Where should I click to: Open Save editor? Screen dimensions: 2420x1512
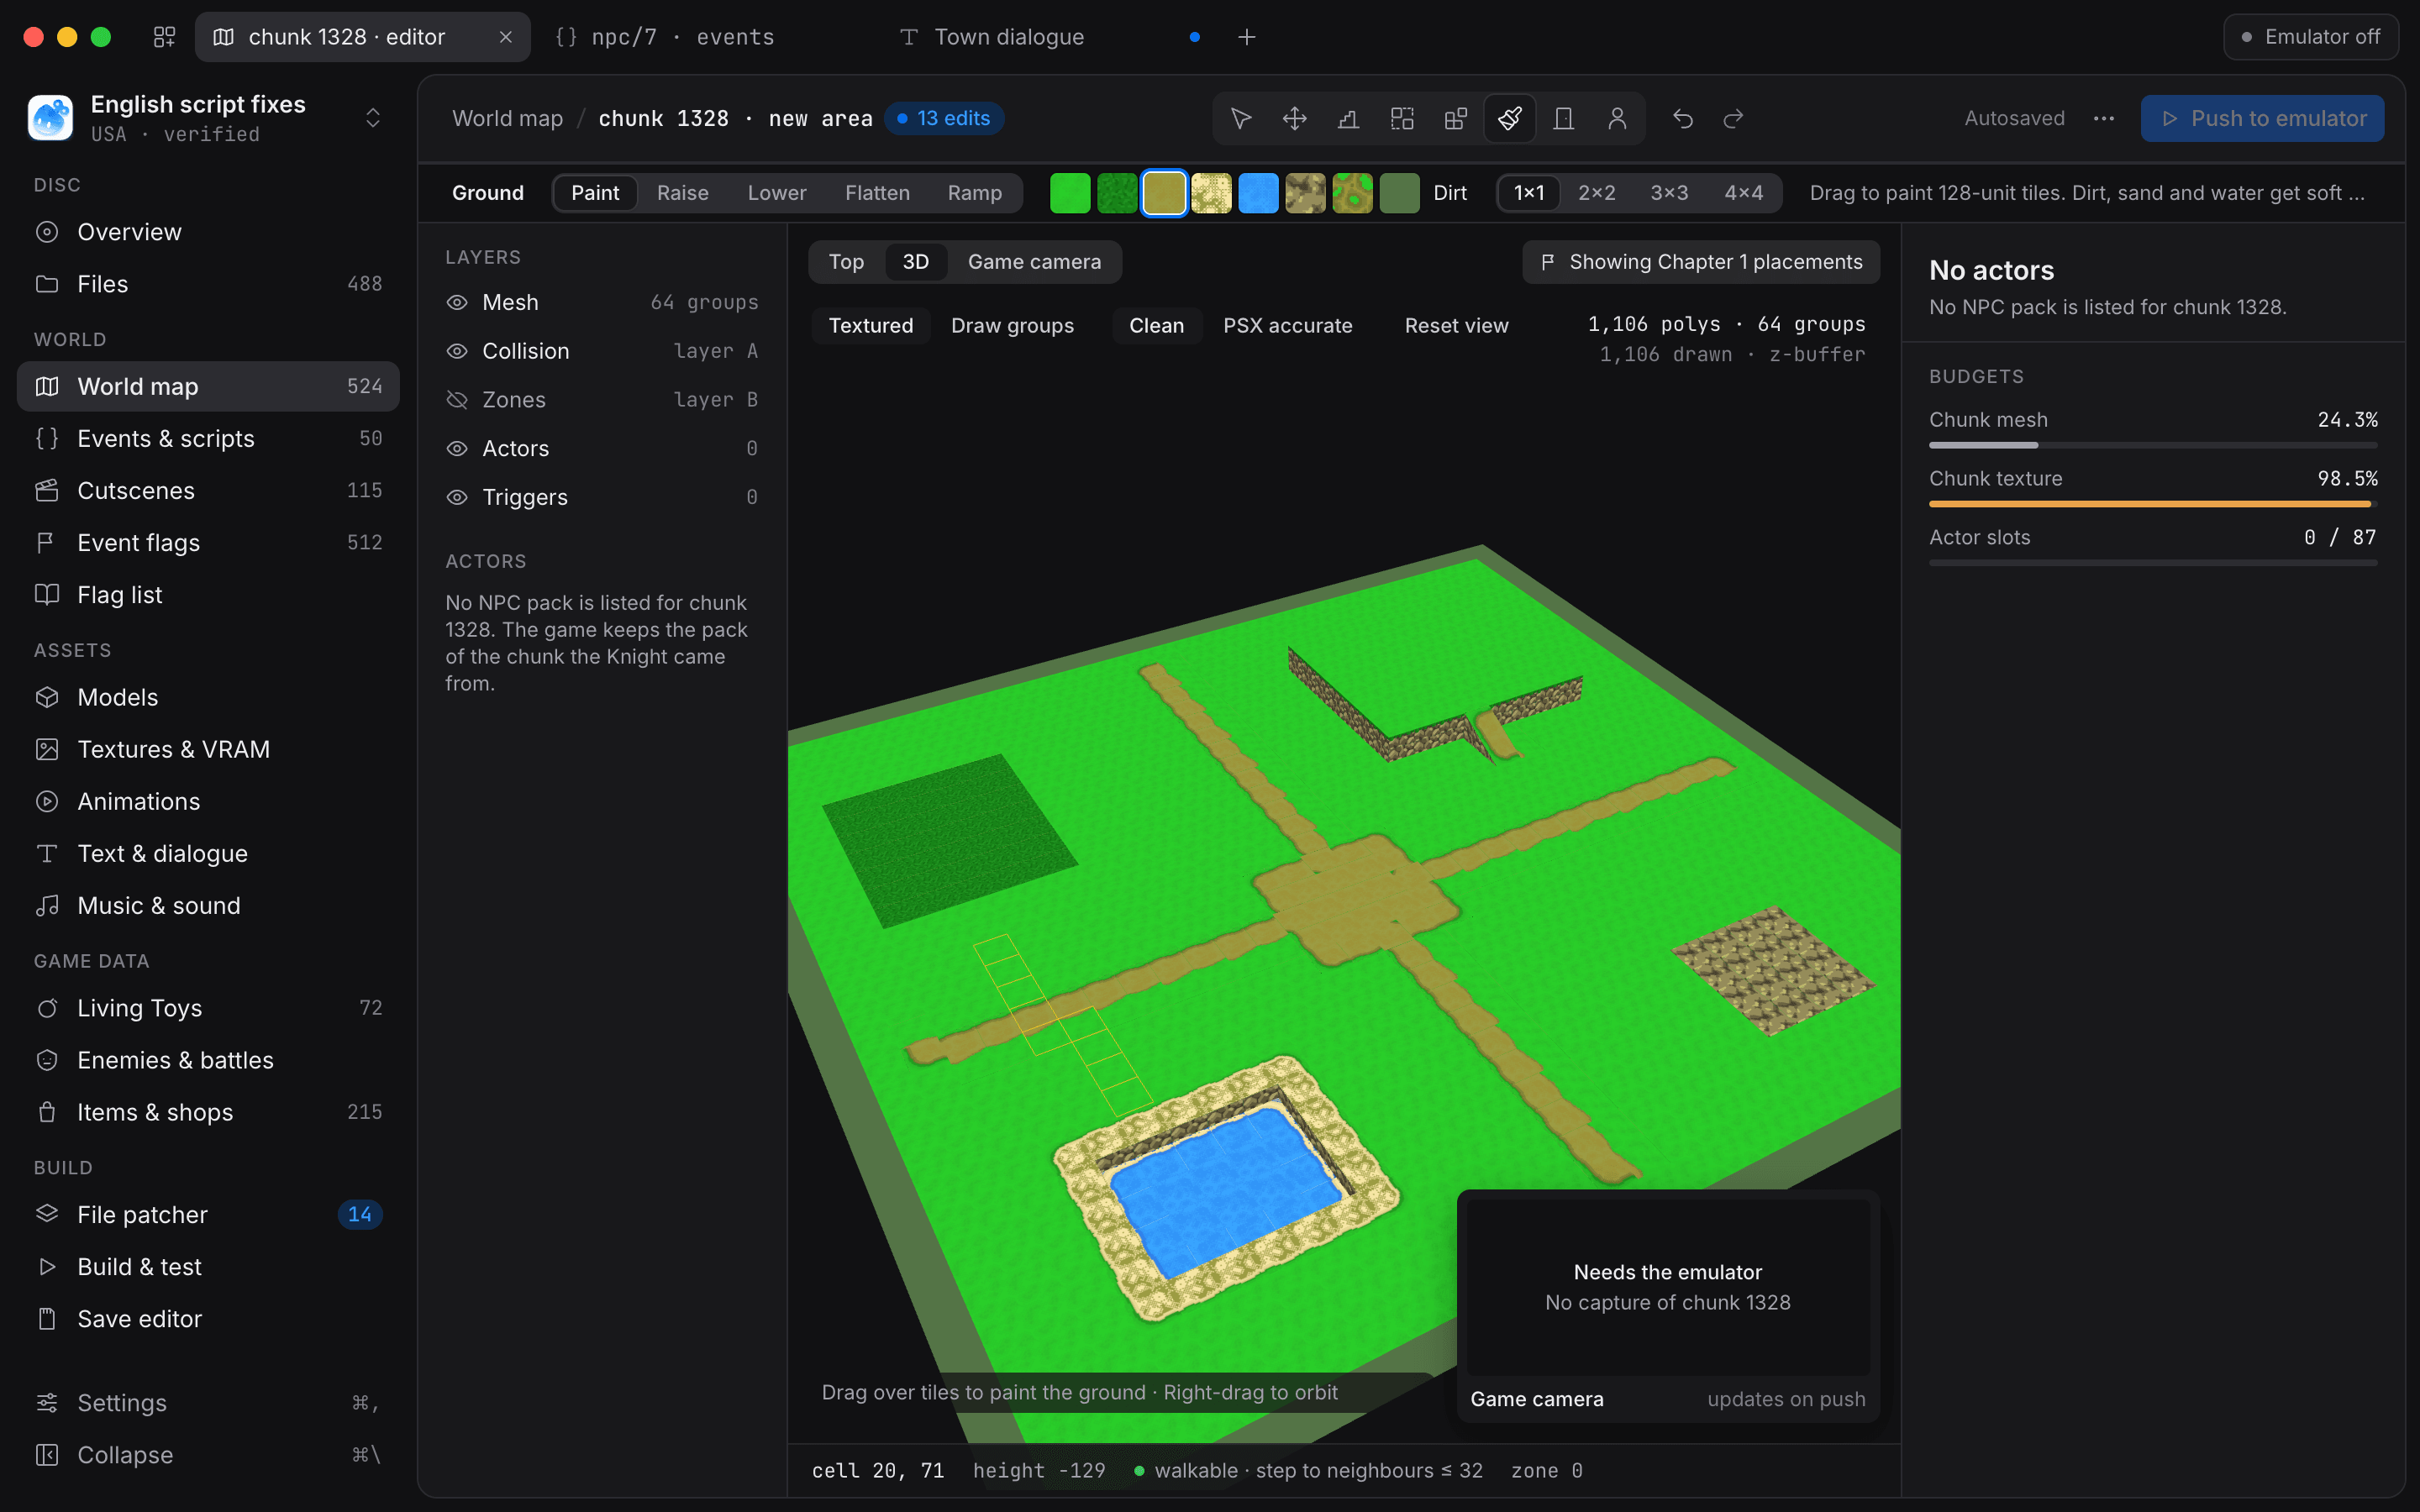tap(208, 1318)
